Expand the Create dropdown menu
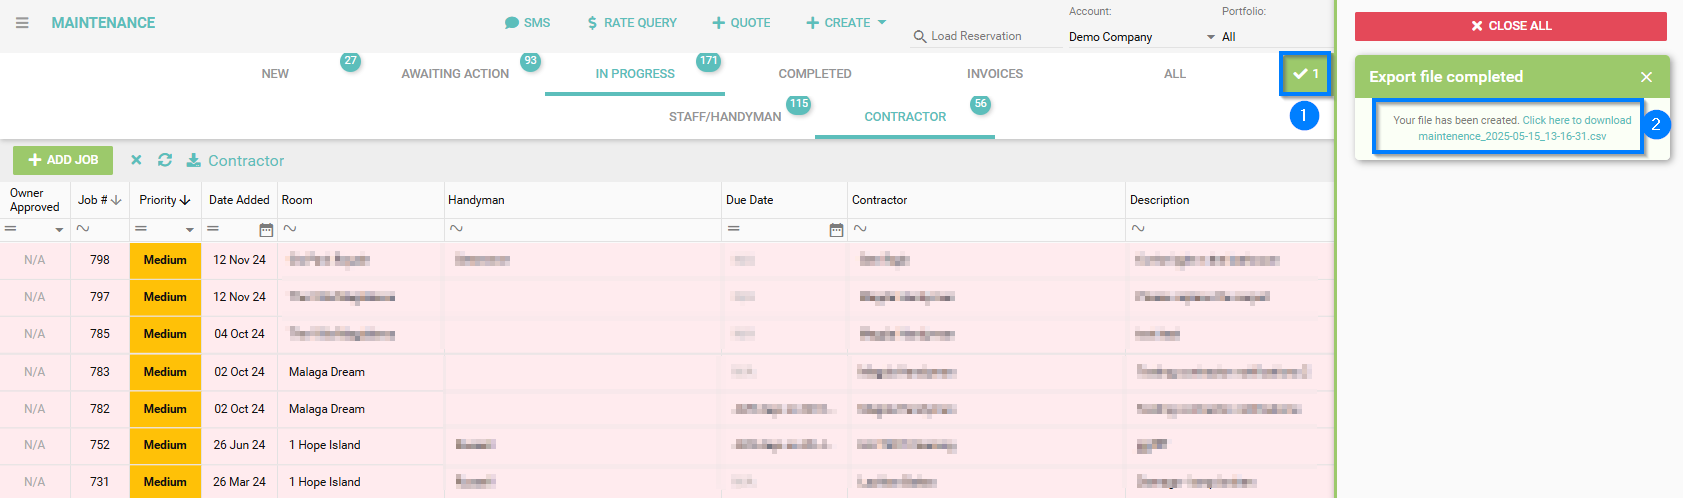Image resolution: width=1683 pixels, height=498 pixels. tap(846, 23)
